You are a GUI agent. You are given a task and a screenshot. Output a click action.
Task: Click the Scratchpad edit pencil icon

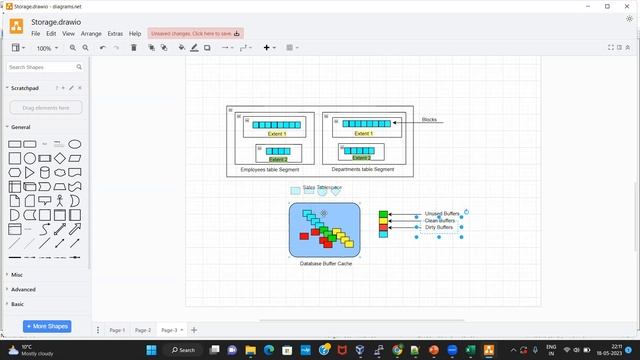pyautogui.click(x=71, y=88)
